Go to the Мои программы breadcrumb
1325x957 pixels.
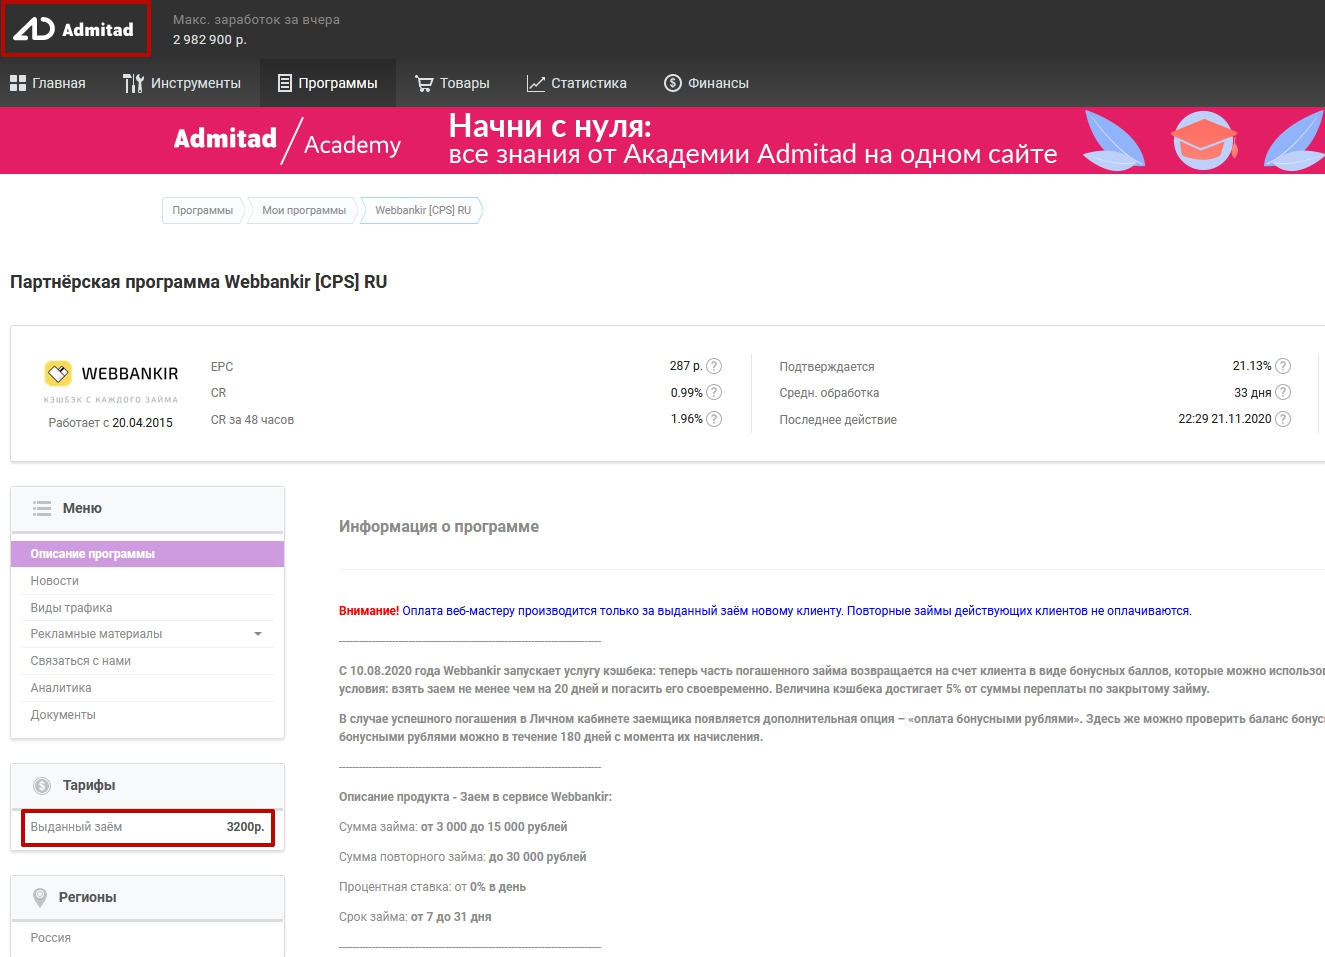coord(304,210)
